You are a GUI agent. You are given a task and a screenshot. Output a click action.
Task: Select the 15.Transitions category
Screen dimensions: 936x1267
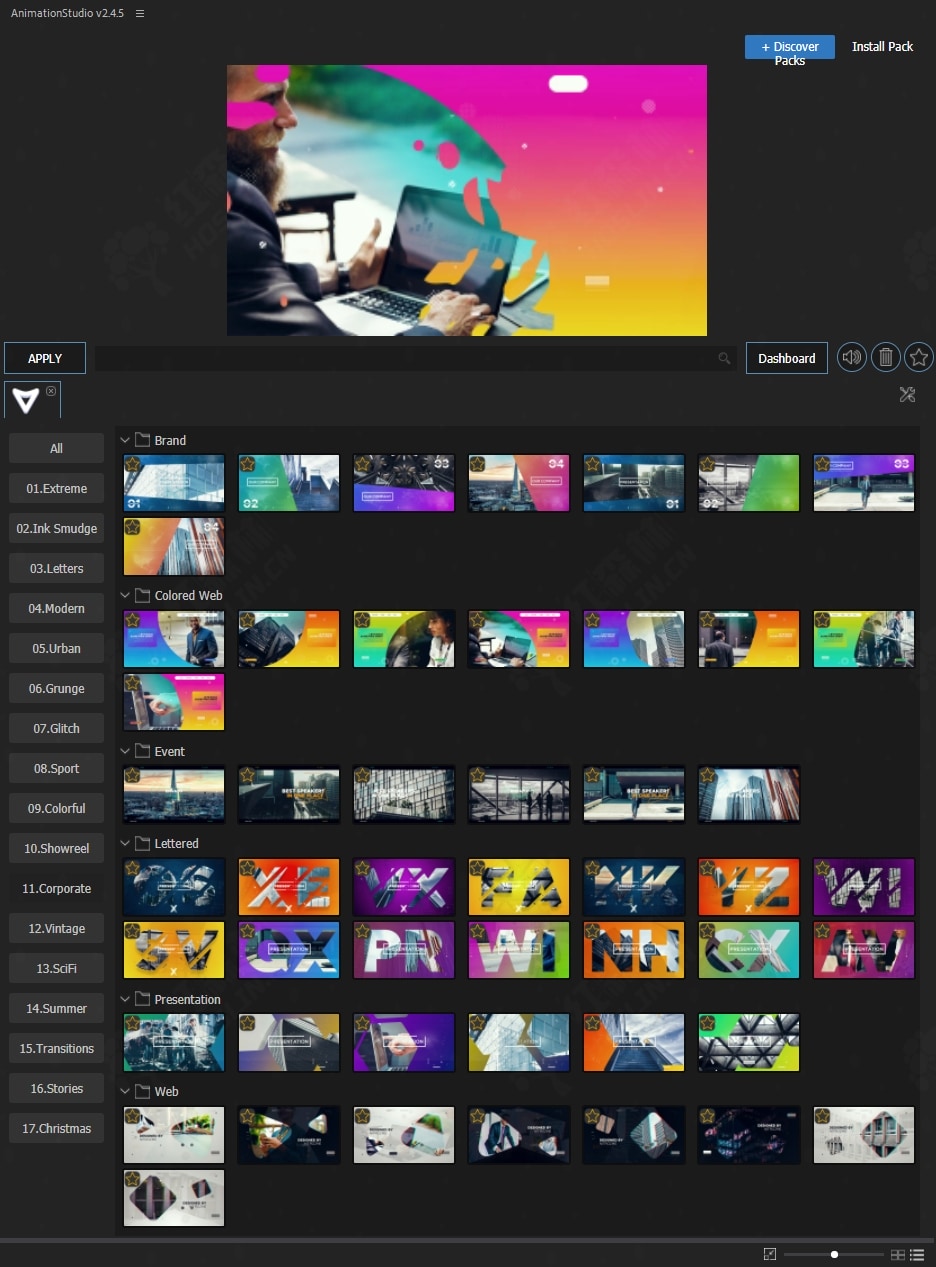pos(56,1048)
